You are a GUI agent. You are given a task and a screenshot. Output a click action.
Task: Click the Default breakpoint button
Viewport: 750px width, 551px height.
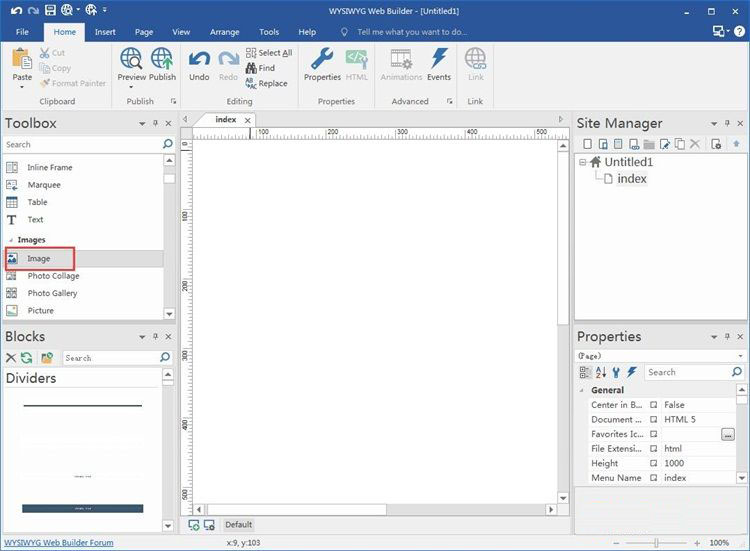coord(238,524)
